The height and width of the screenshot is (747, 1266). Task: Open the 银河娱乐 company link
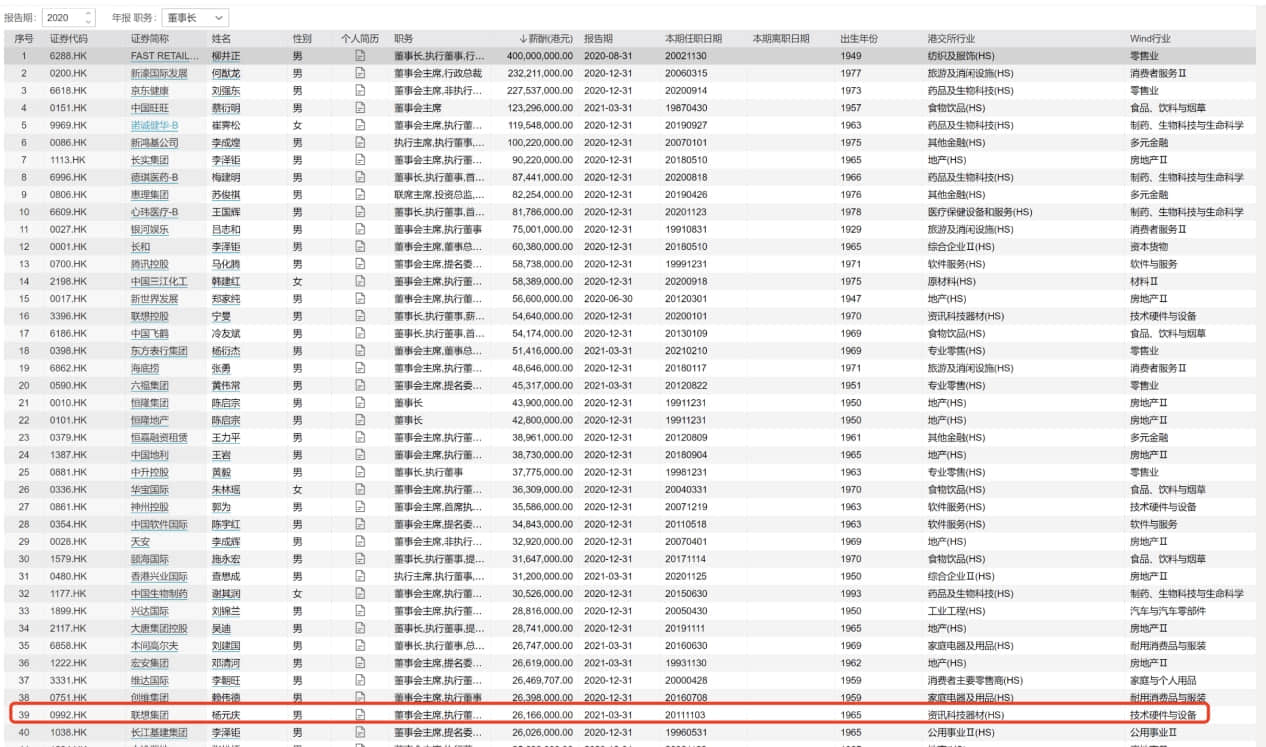150,229
